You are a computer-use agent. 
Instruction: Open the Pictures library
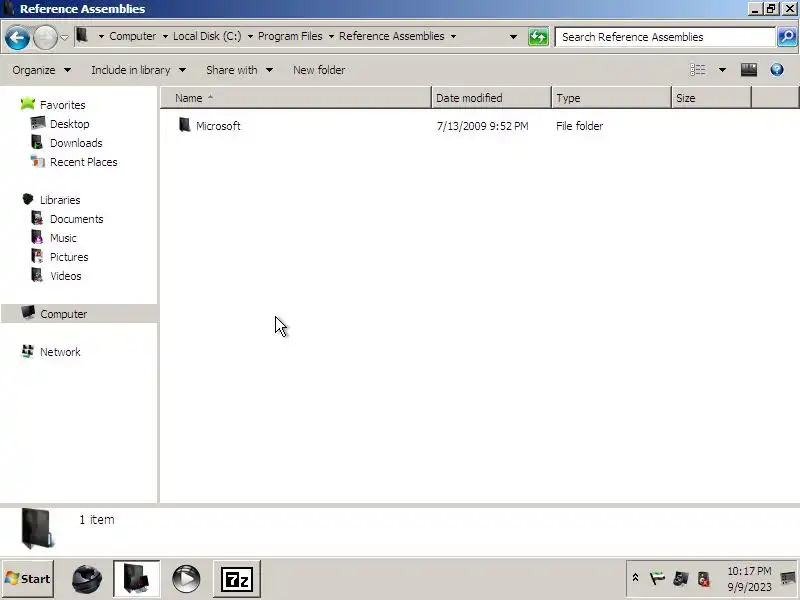coord(69,257)
